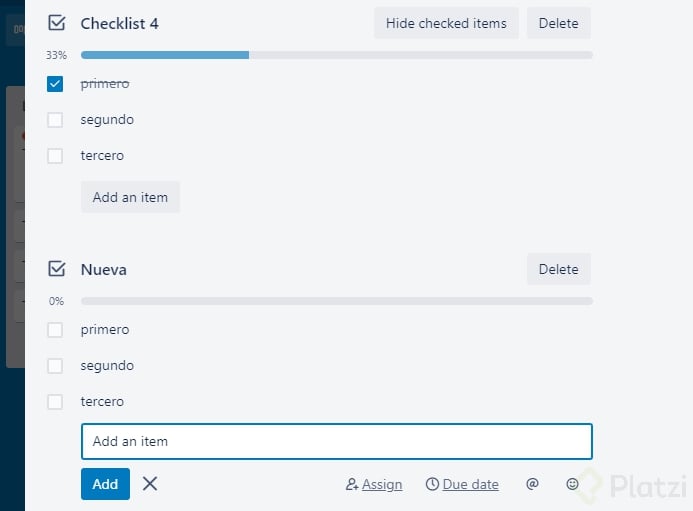Check primero in Nueva checklist
The height and width of the screenshot is (511, 693).
pos(55,330)
